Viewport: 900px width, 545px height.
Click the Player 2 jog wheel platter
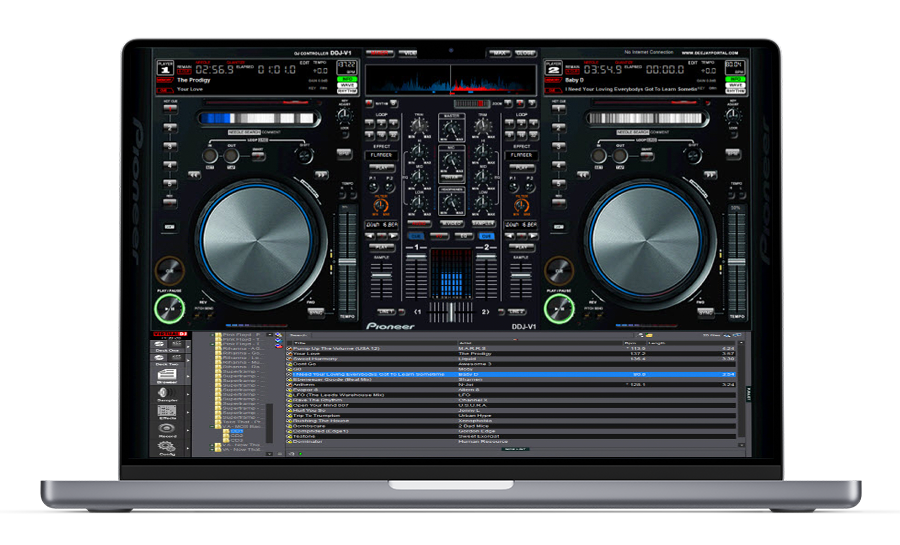[x=646, y=240]
